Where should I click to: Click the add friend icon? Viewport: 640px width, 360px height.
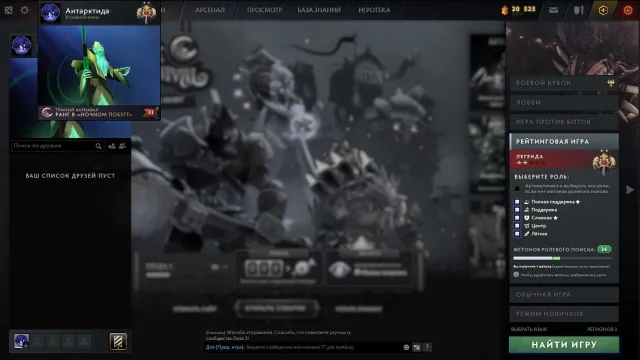pyautogui.click(x=112, y=146)
